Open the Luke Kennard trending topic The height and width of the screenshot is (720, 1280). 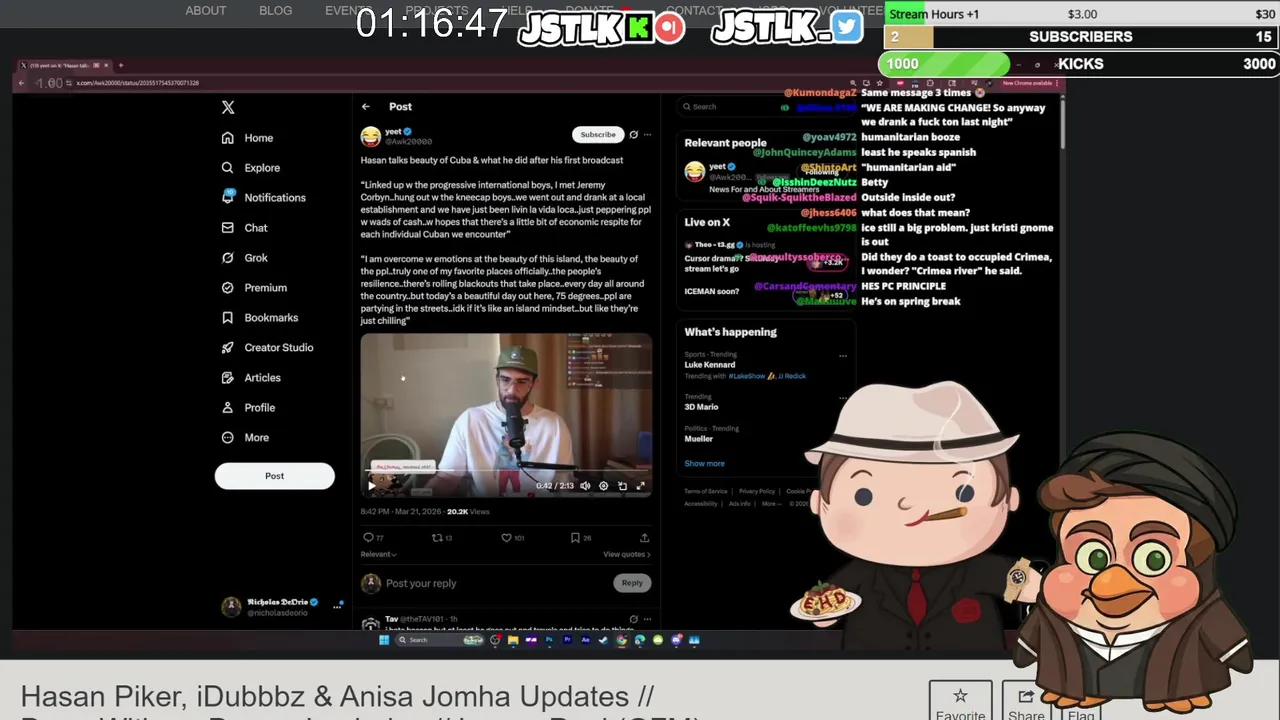click(x=710, y=365)
